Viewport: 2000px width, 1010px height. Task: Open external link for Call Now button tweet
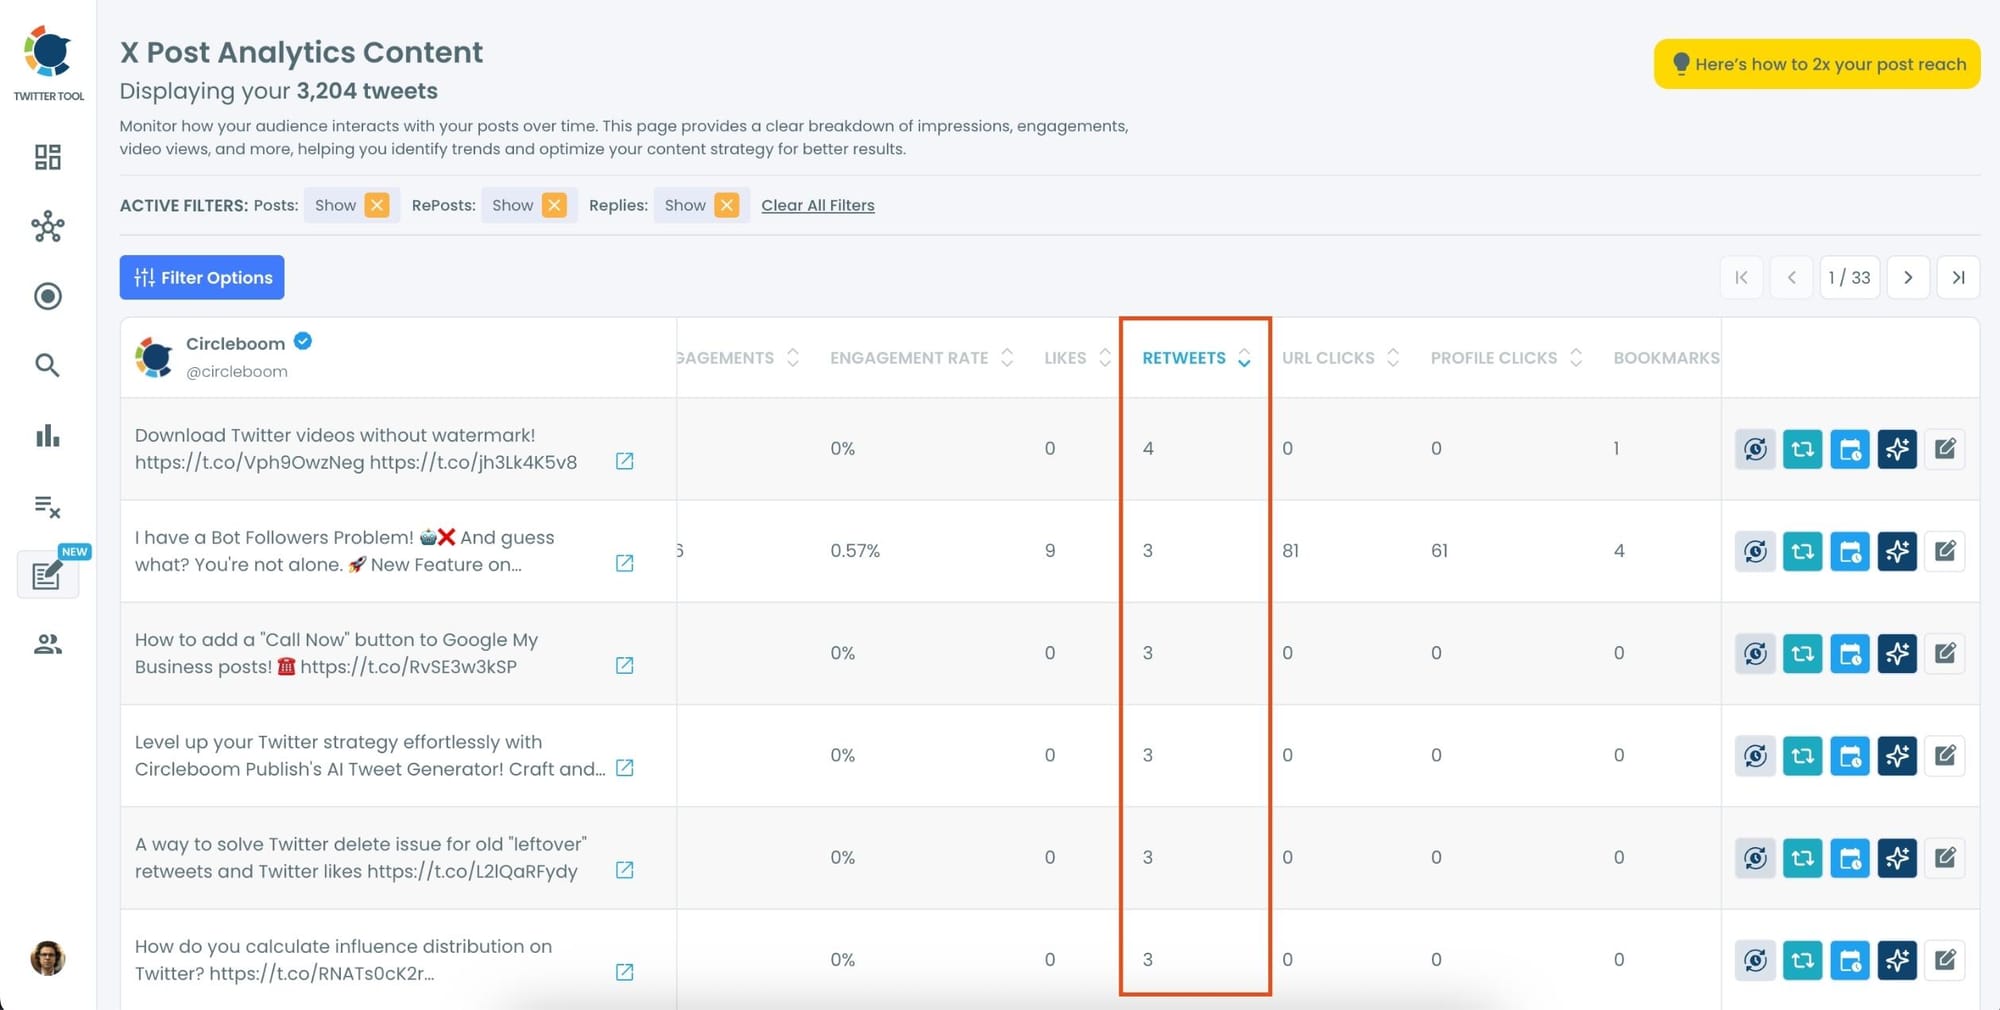coord(624,665)
